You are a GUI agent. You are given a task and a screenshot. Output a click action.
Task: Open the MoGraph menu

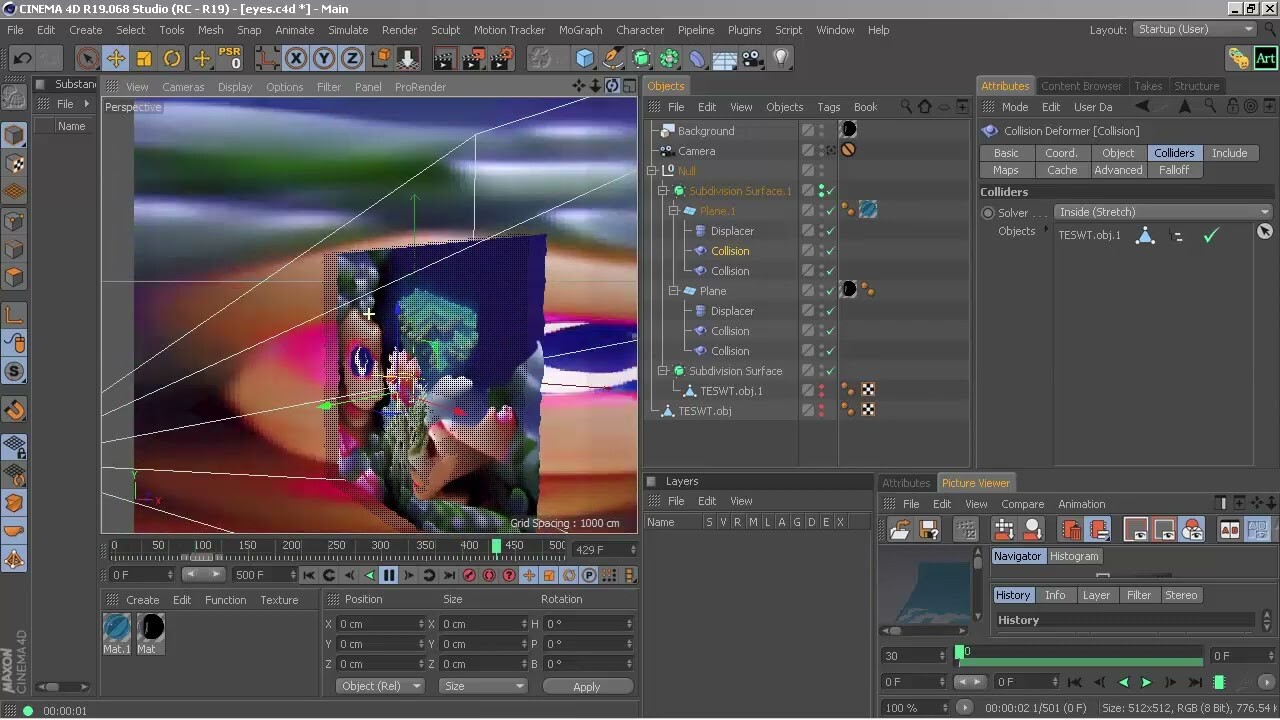580,30
